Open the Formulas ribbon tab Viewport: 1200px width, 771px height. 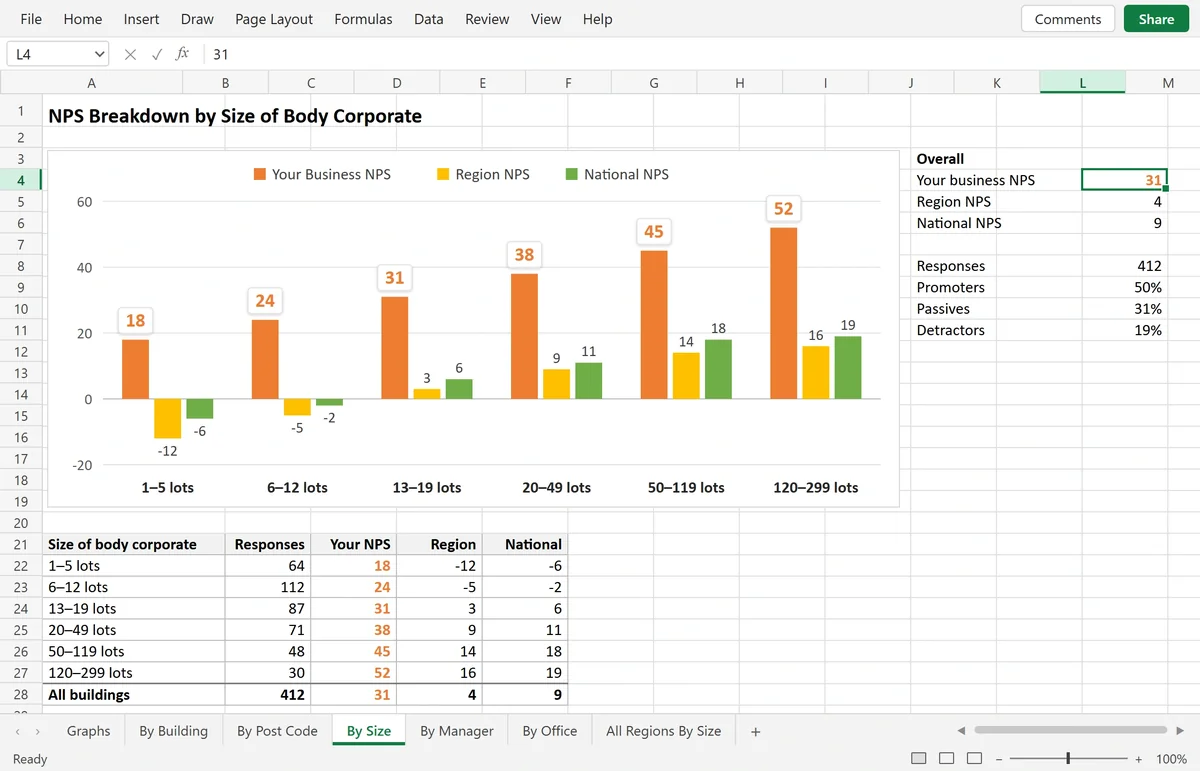(x=363, y=19)
